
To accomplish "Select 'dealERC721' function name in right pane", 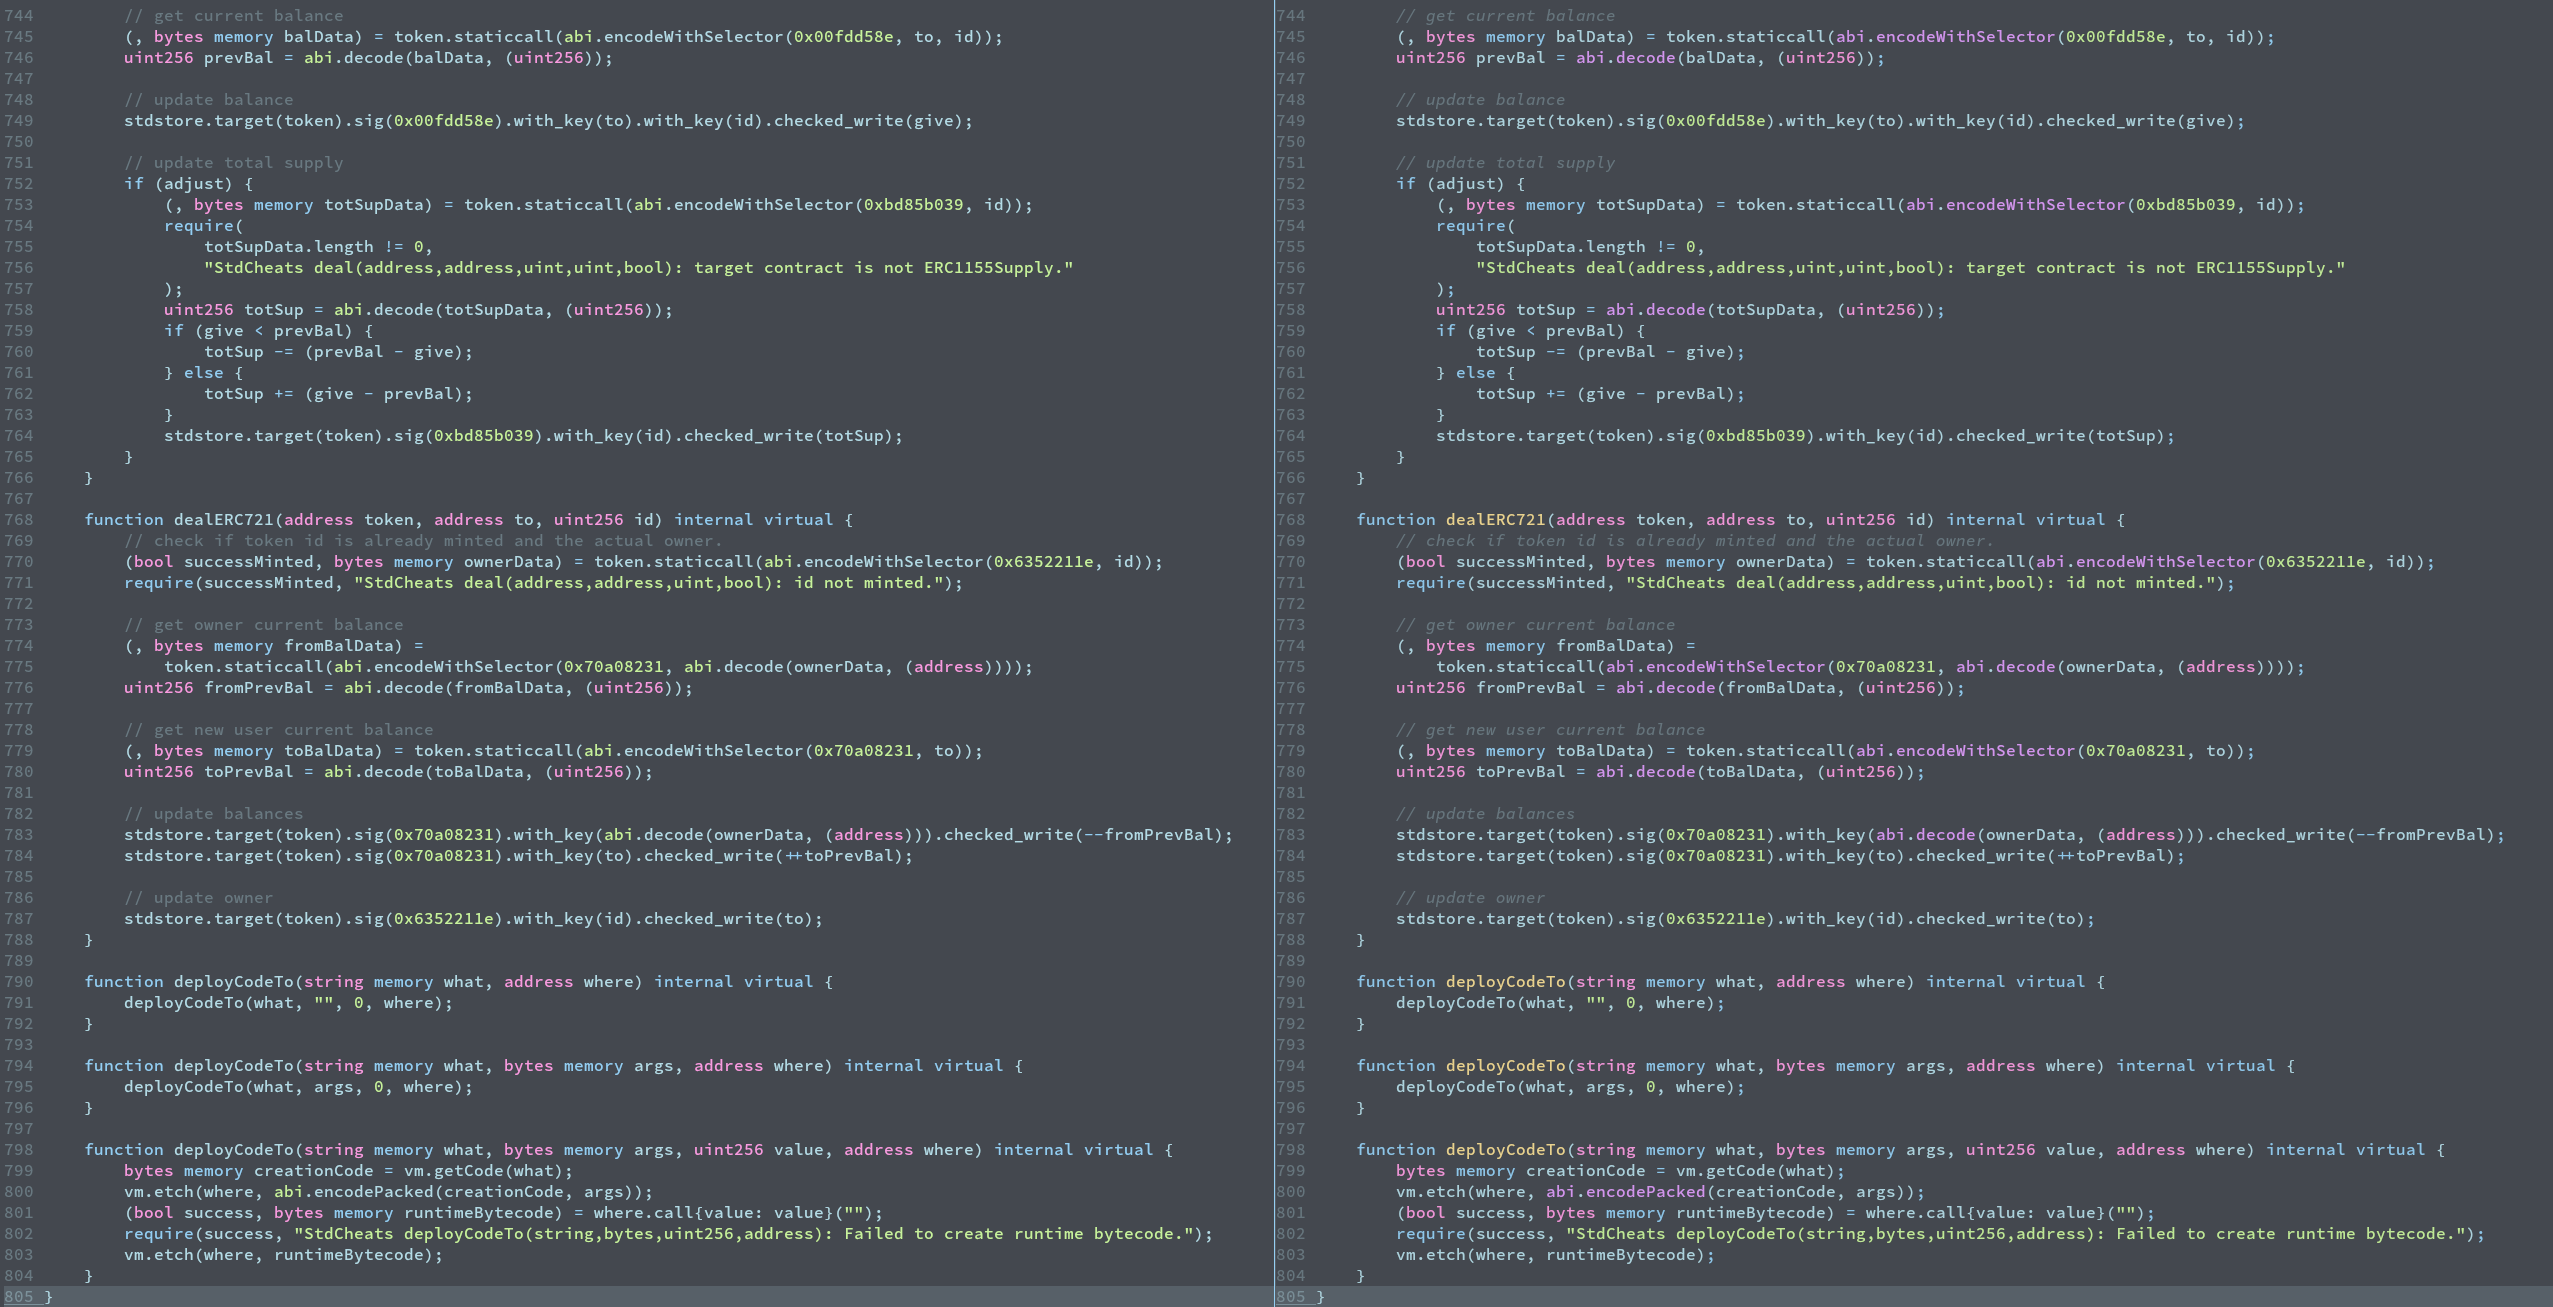I will (1496, 520).
